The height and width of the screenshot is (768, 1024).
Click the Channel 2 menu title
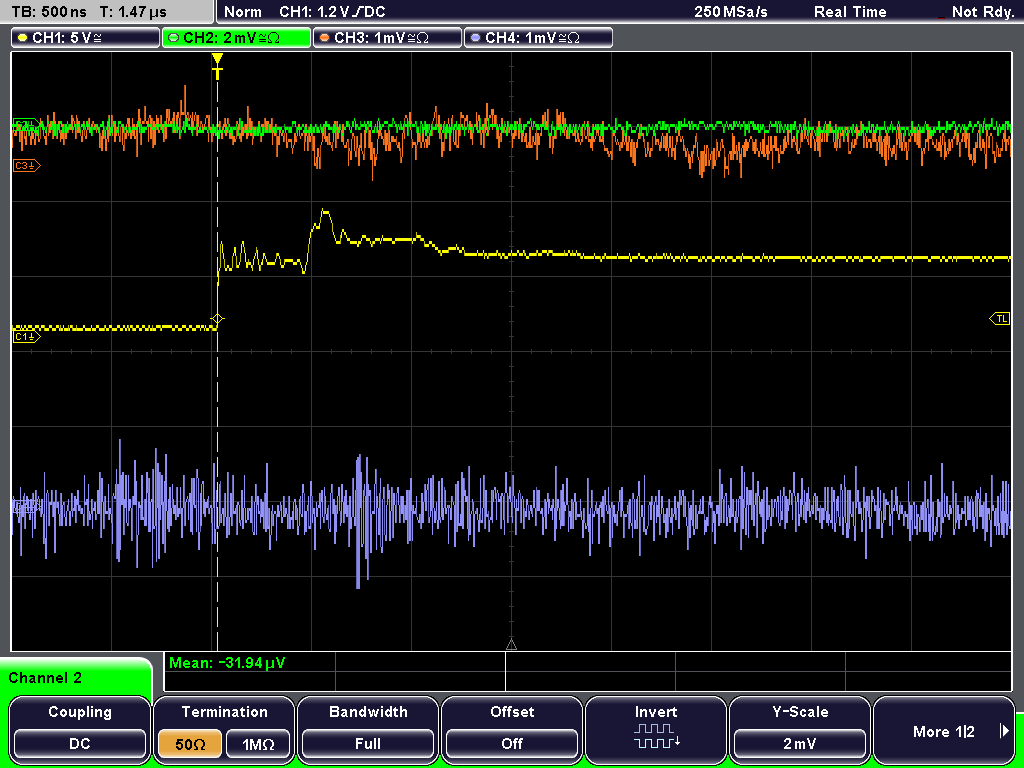(x=45, y=678)
